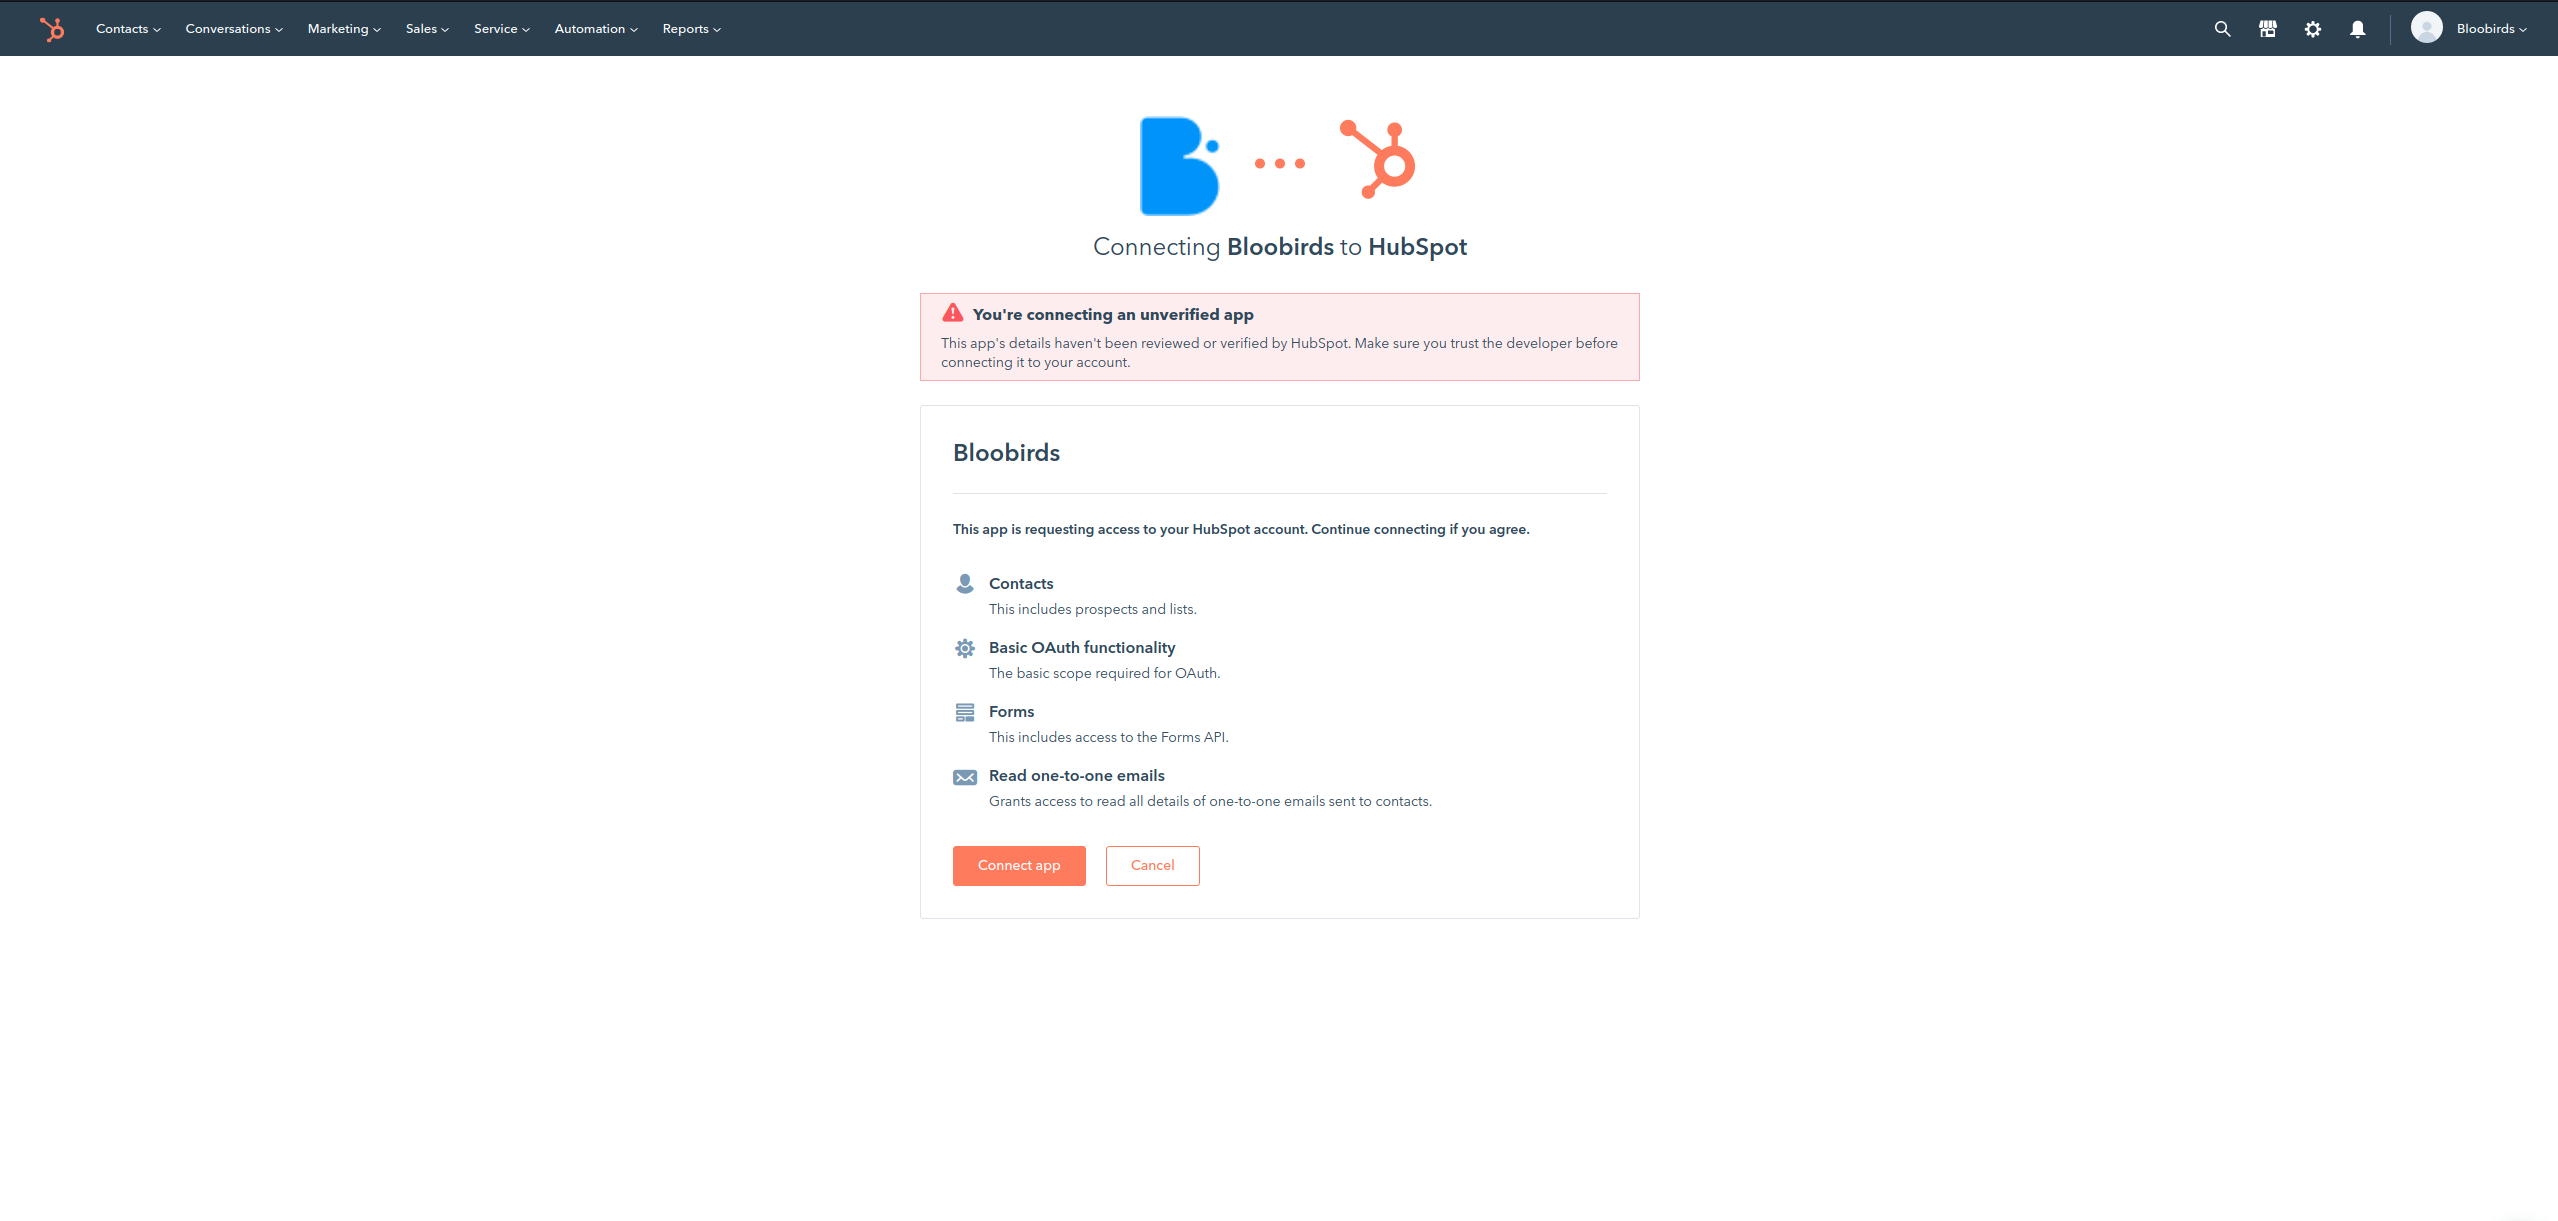Click the 'Read one-to-one emails' scope label
This screenshot has height=1221, width=2558.
pos(1077,775)
